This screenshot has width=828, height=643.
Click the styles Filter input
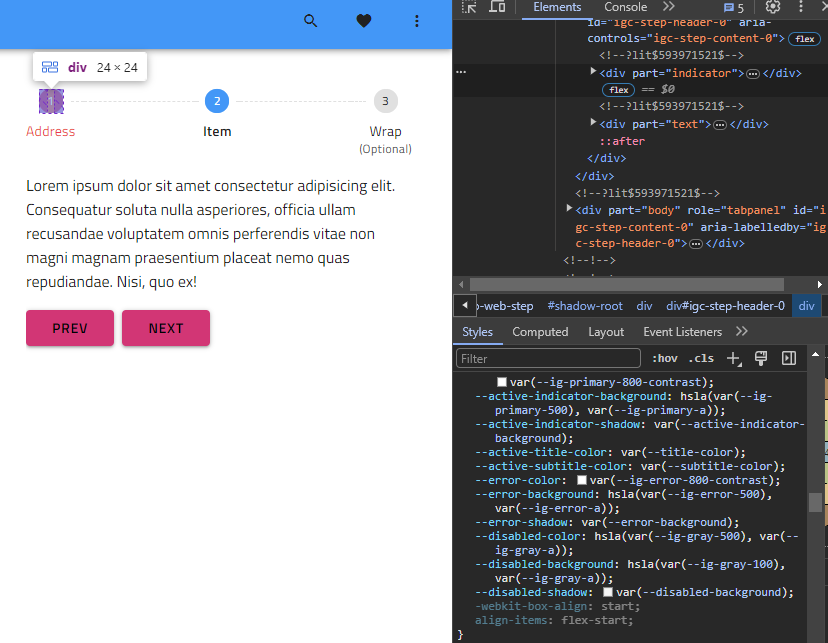548,358
